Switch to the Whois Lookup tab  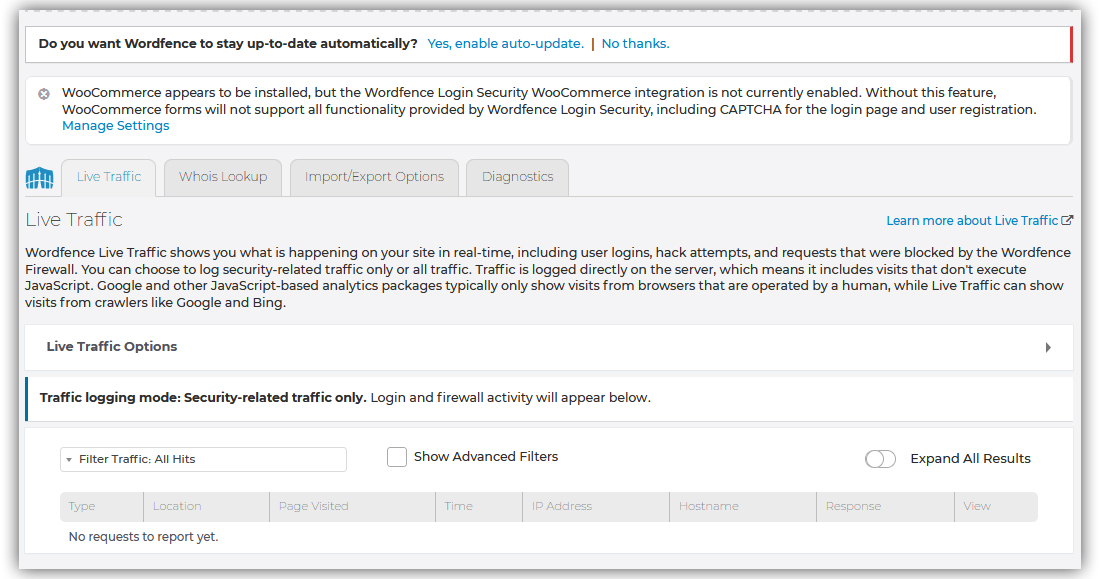click(x=223, y=177)
